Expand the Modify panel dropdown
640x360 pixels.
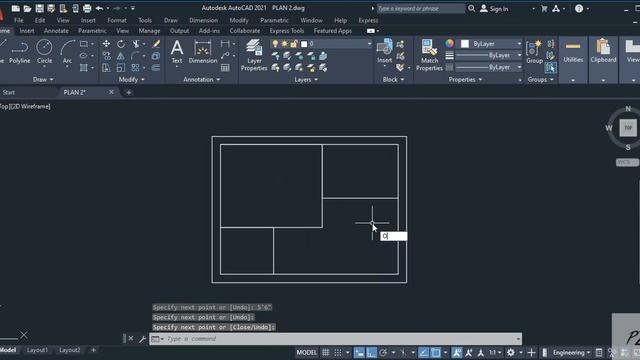click(x=131, y=80)
